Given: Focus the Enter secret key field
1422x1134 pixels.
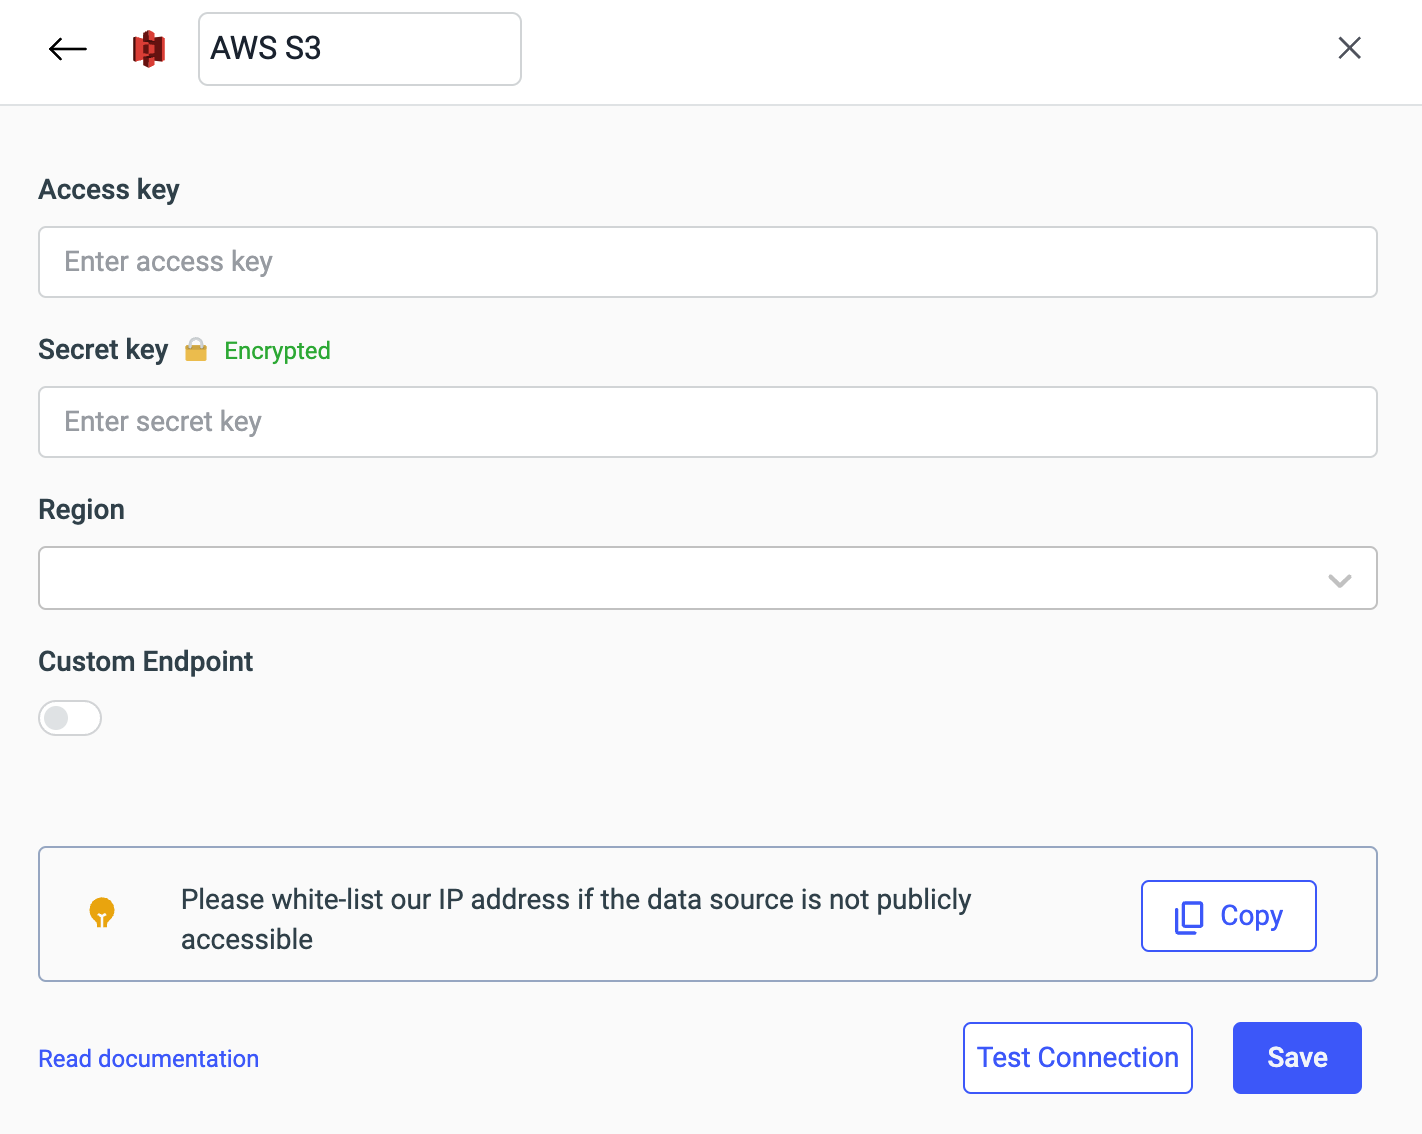Looking at the screenshot, I should (707, 422).
